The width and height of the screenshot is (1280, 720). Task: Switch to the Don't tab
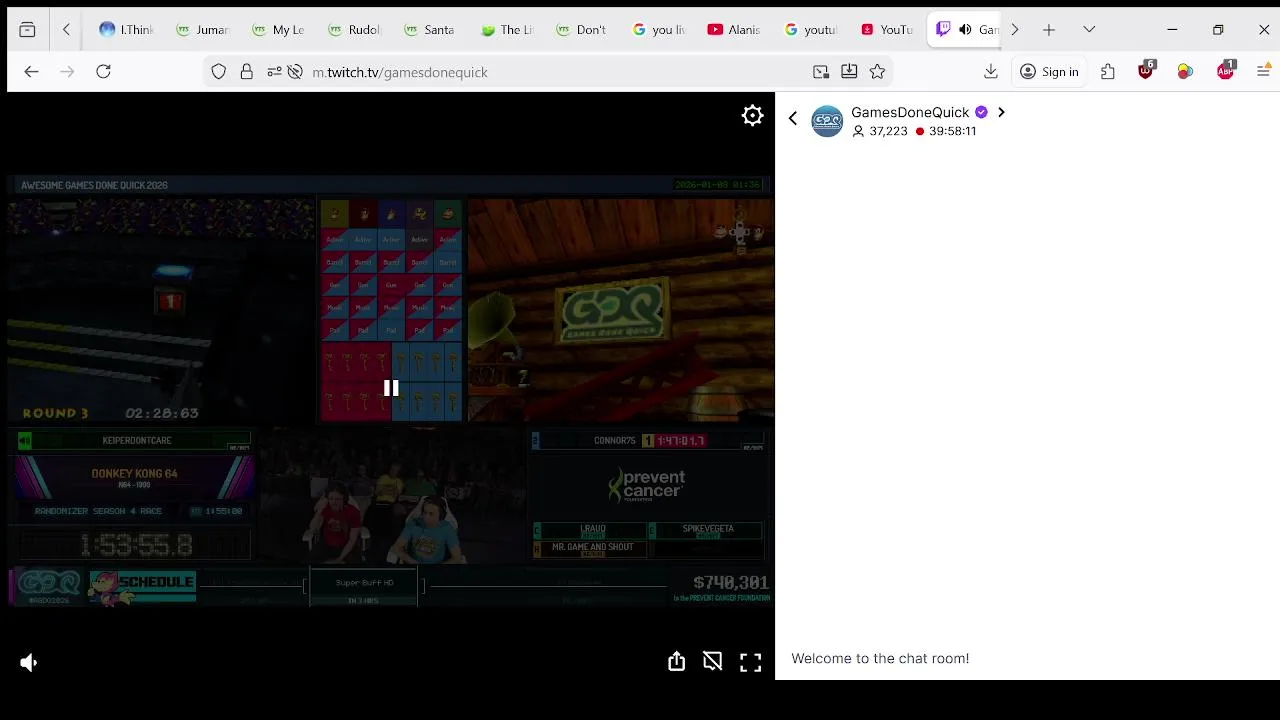[x=583, y=30]
